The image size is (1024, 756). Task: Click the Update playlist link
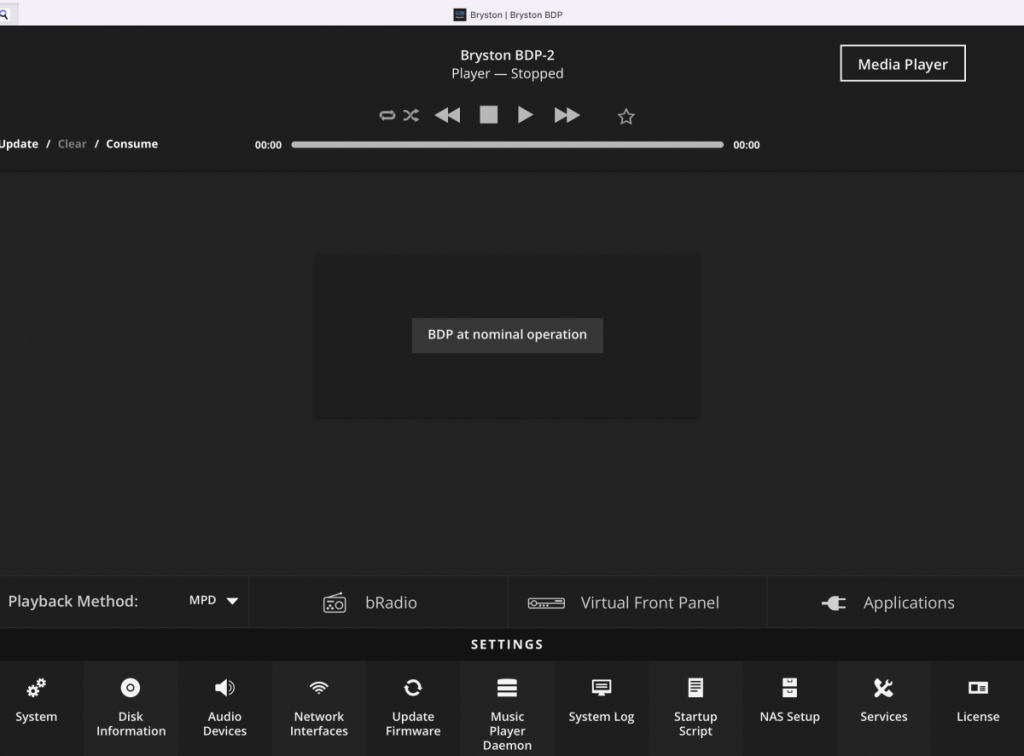pos(18,144)
